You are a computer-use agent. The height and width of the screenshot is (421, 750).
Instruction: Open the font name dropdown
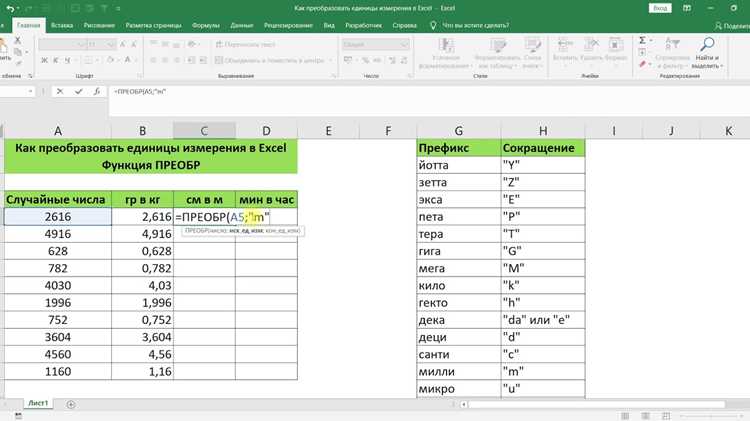click(82, 44)
